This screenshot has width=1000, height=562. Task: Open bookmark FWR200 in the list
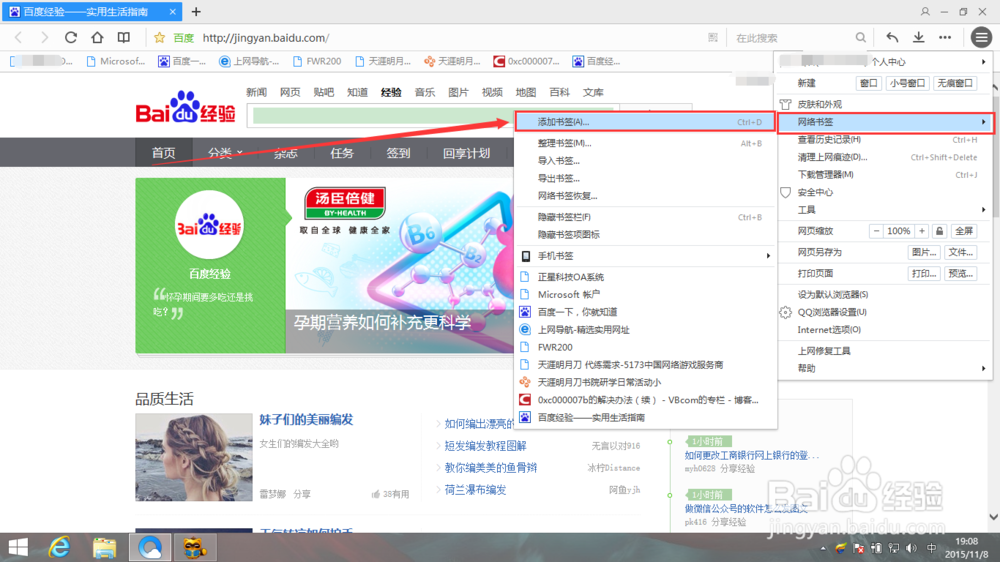(x=645, y=347)
